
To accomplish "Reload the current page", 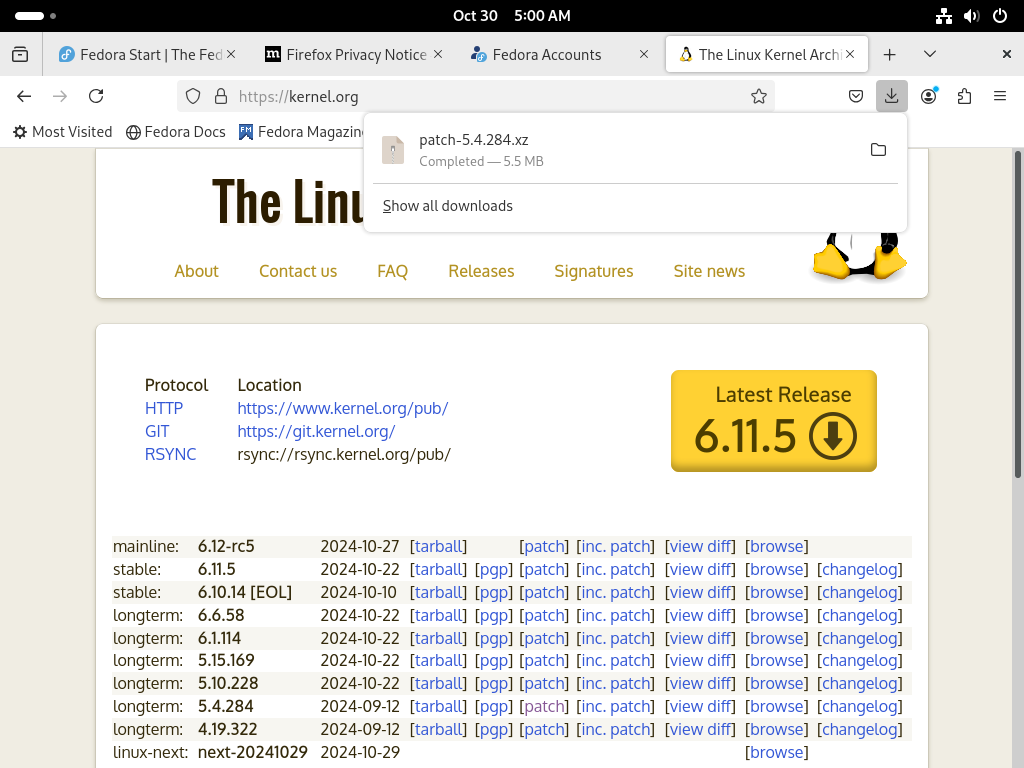I will [96, 97].
